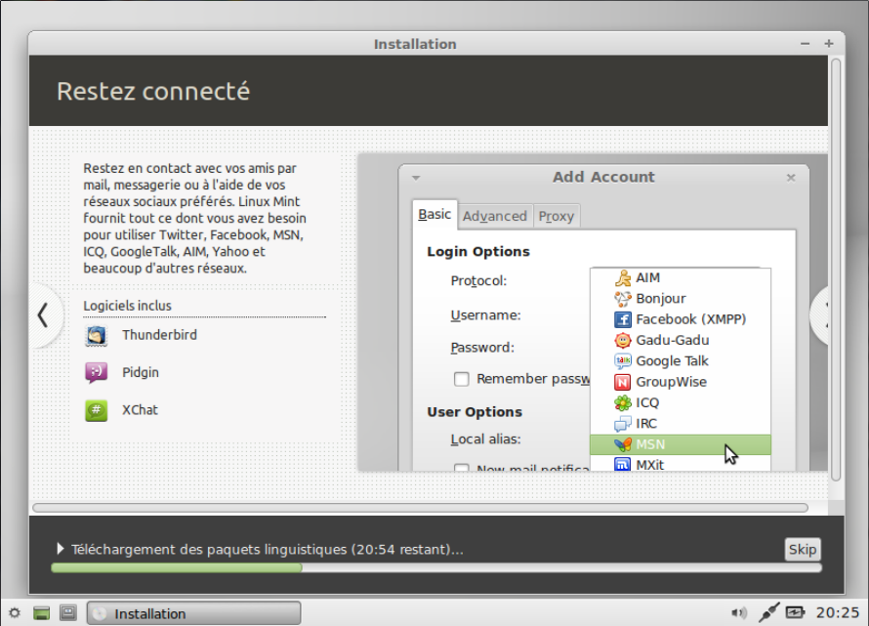Image resolution: width=869 pixels, height=626 pixels.
Task: Open the Add Account window menu arrow
Action: pyautogui.click(x=416, y=178)
